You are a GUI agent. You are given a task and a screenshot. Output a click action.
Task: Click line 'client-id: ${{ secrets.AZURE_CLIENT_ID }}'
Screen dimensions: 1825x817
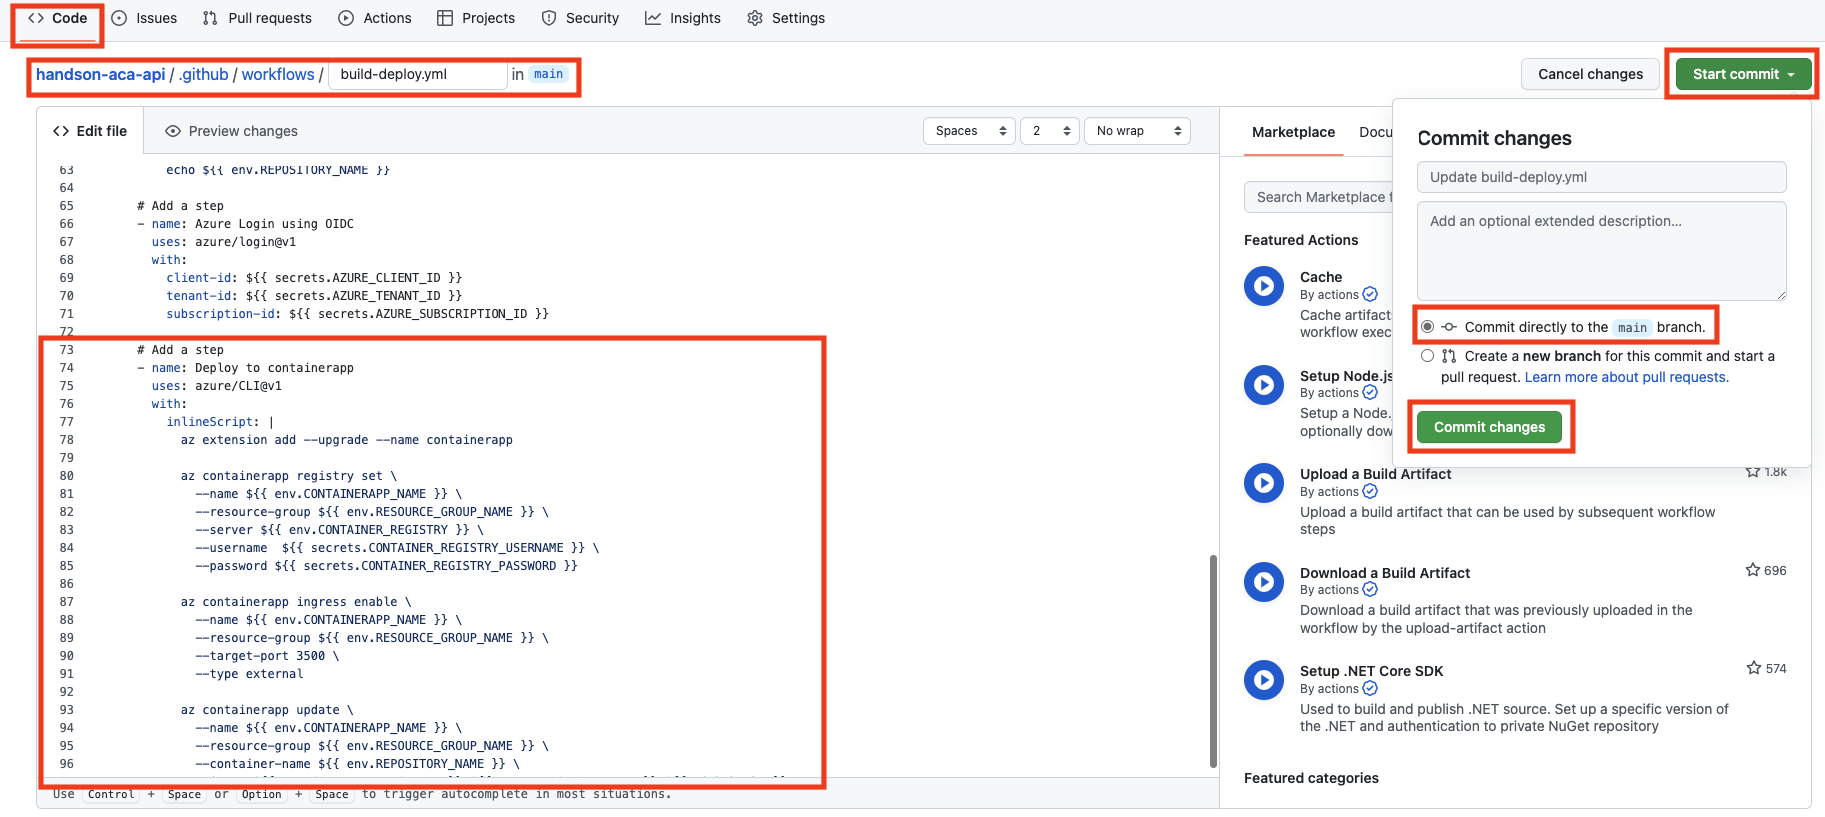point(314,278)
